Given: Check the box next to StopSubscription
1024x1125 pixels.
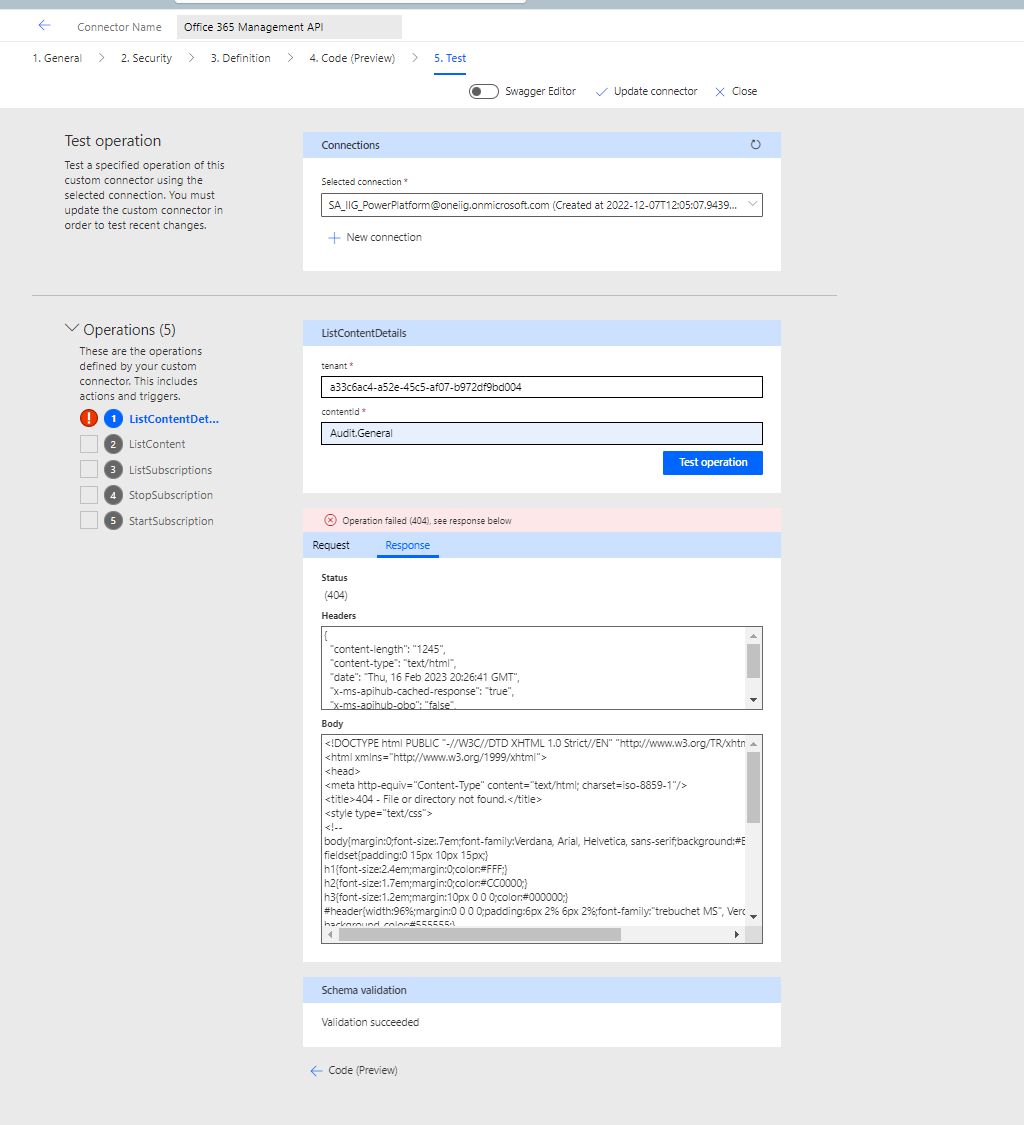Looking at the screenshot, I should coord(88,495).
